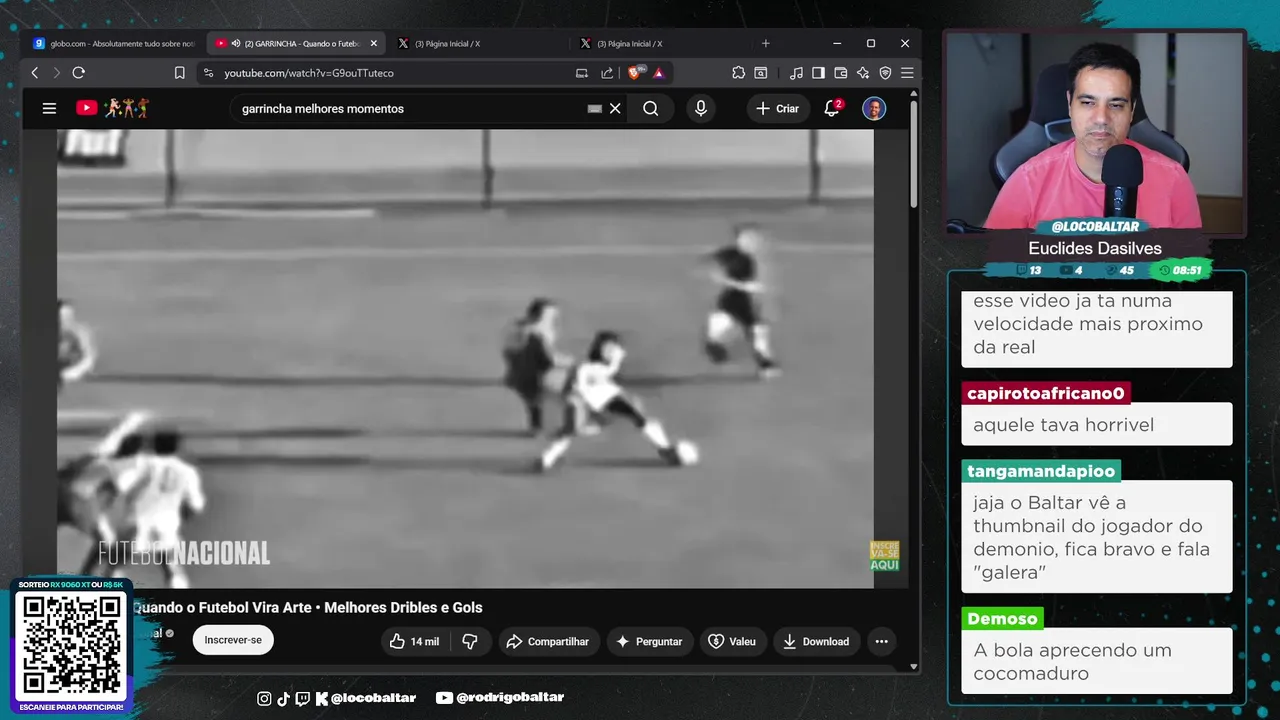
Task: Dislike the video with thumbs down
Action: coord(470,641)
